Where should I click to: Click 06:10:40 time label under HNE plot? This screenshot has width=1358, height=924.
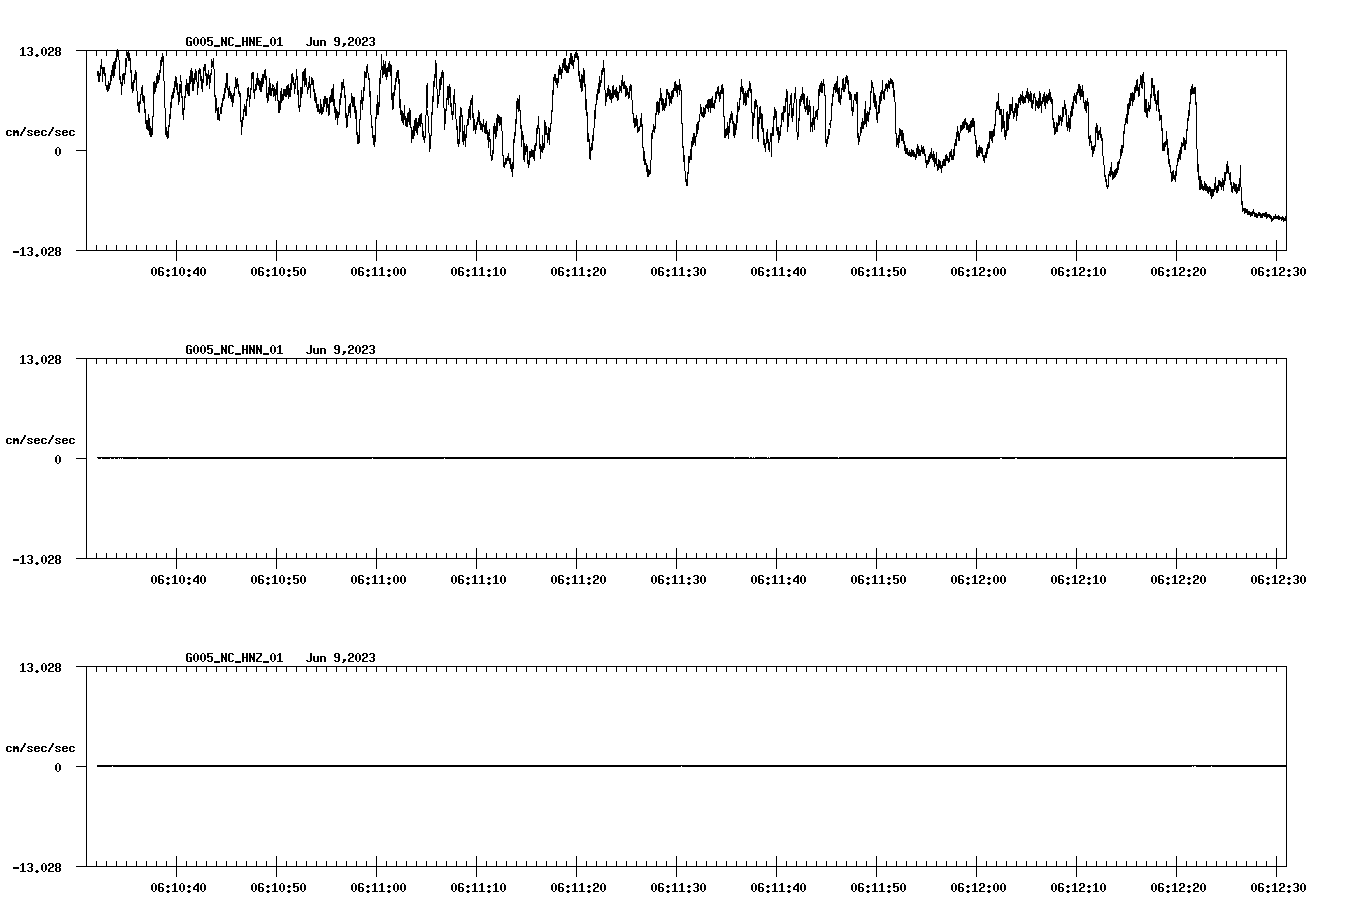tap(179, 272)
